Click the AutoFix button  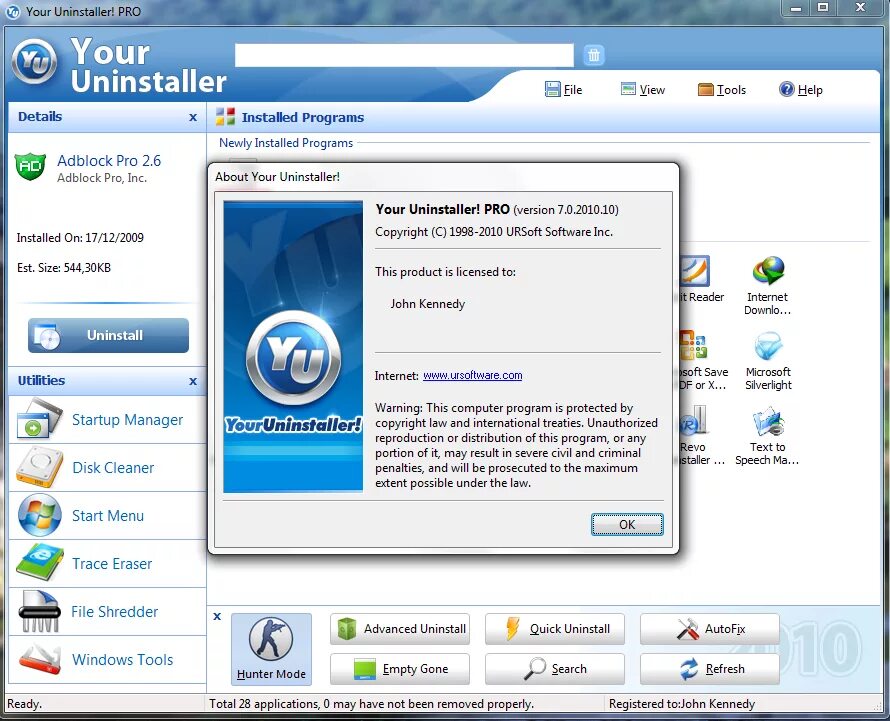coord(710,629)
